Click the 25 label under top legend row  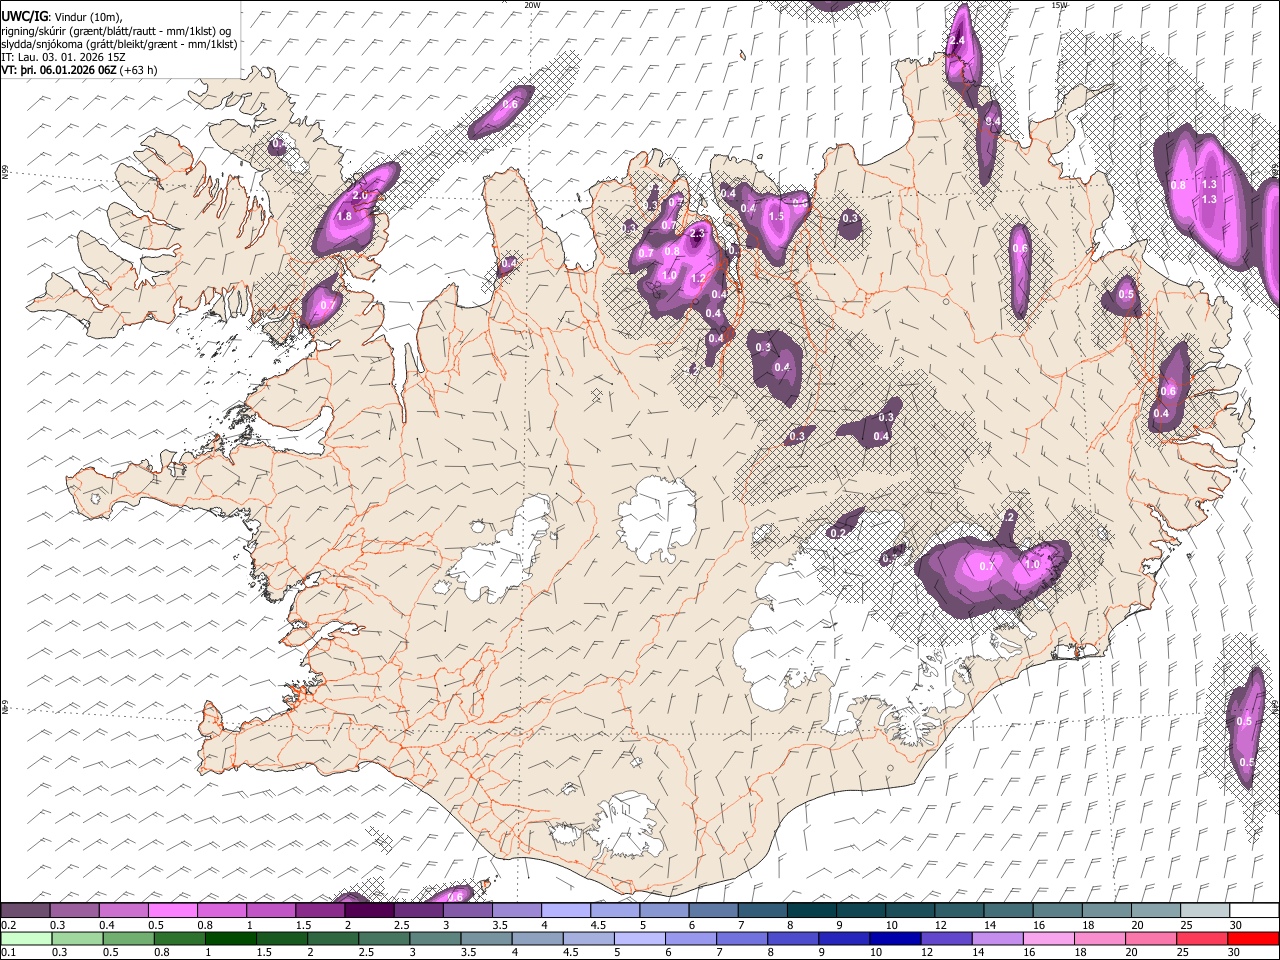(1186, 925)
